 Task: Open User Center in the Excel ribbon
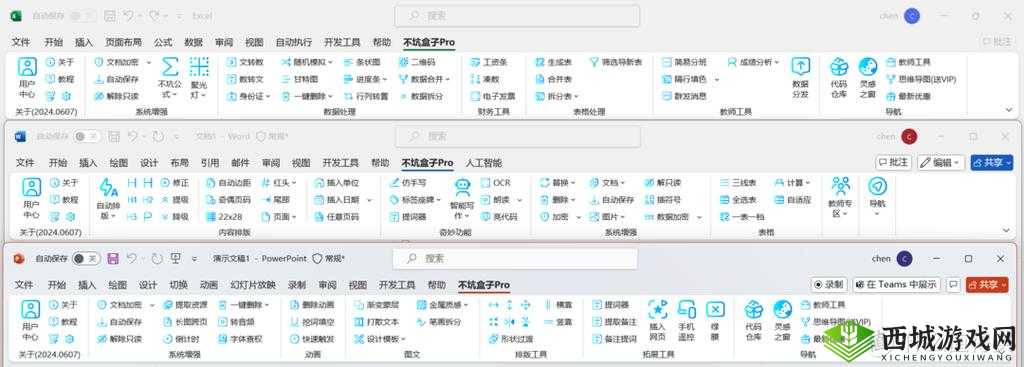pyautogui.click(x=27, y=78)
